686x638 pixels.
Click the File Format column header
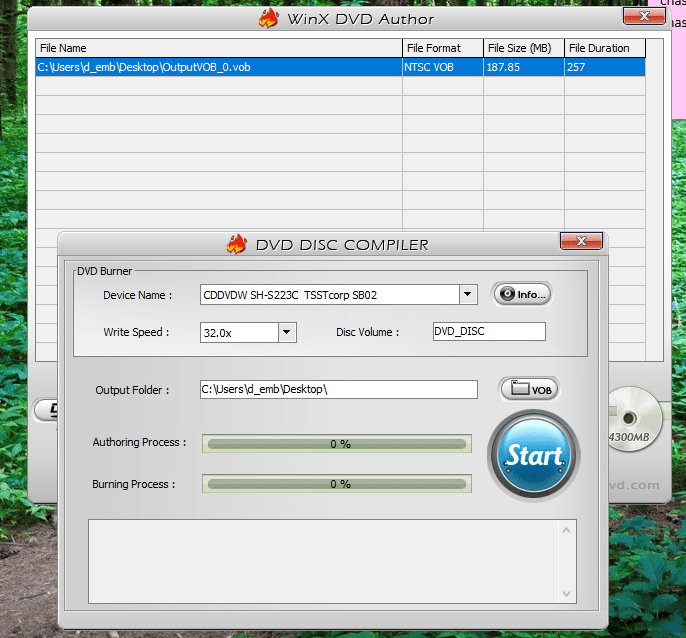pos(443,48)
